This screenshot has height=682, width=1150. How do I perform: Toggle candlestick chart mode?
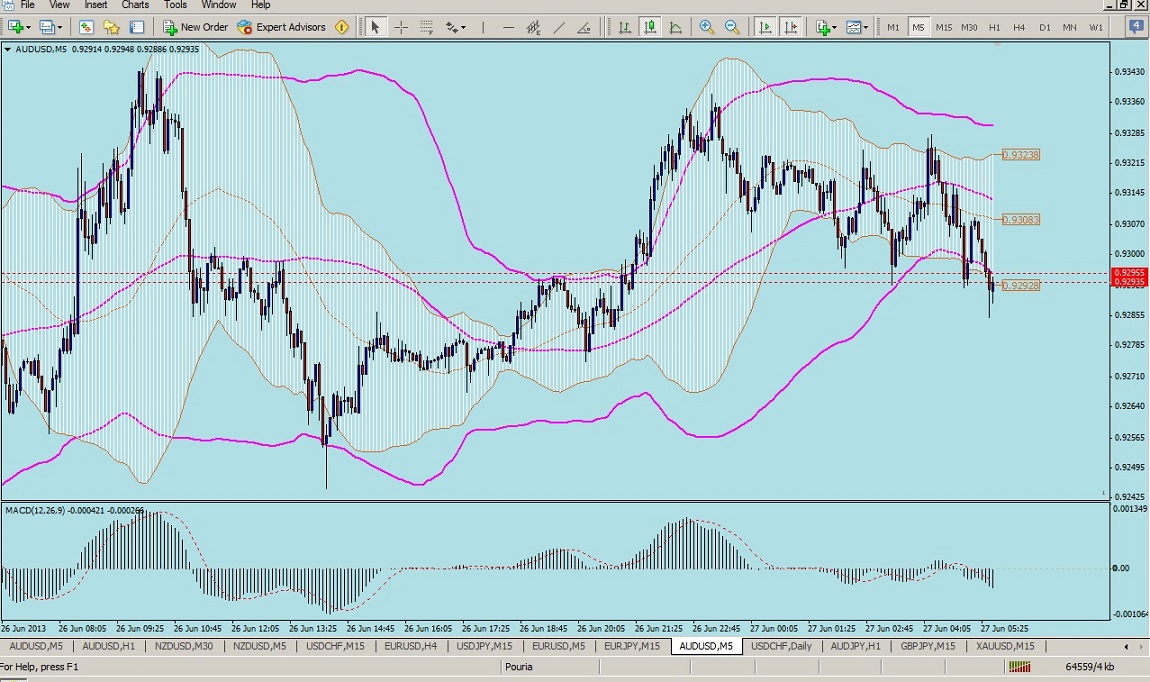[x=651, y=27]
